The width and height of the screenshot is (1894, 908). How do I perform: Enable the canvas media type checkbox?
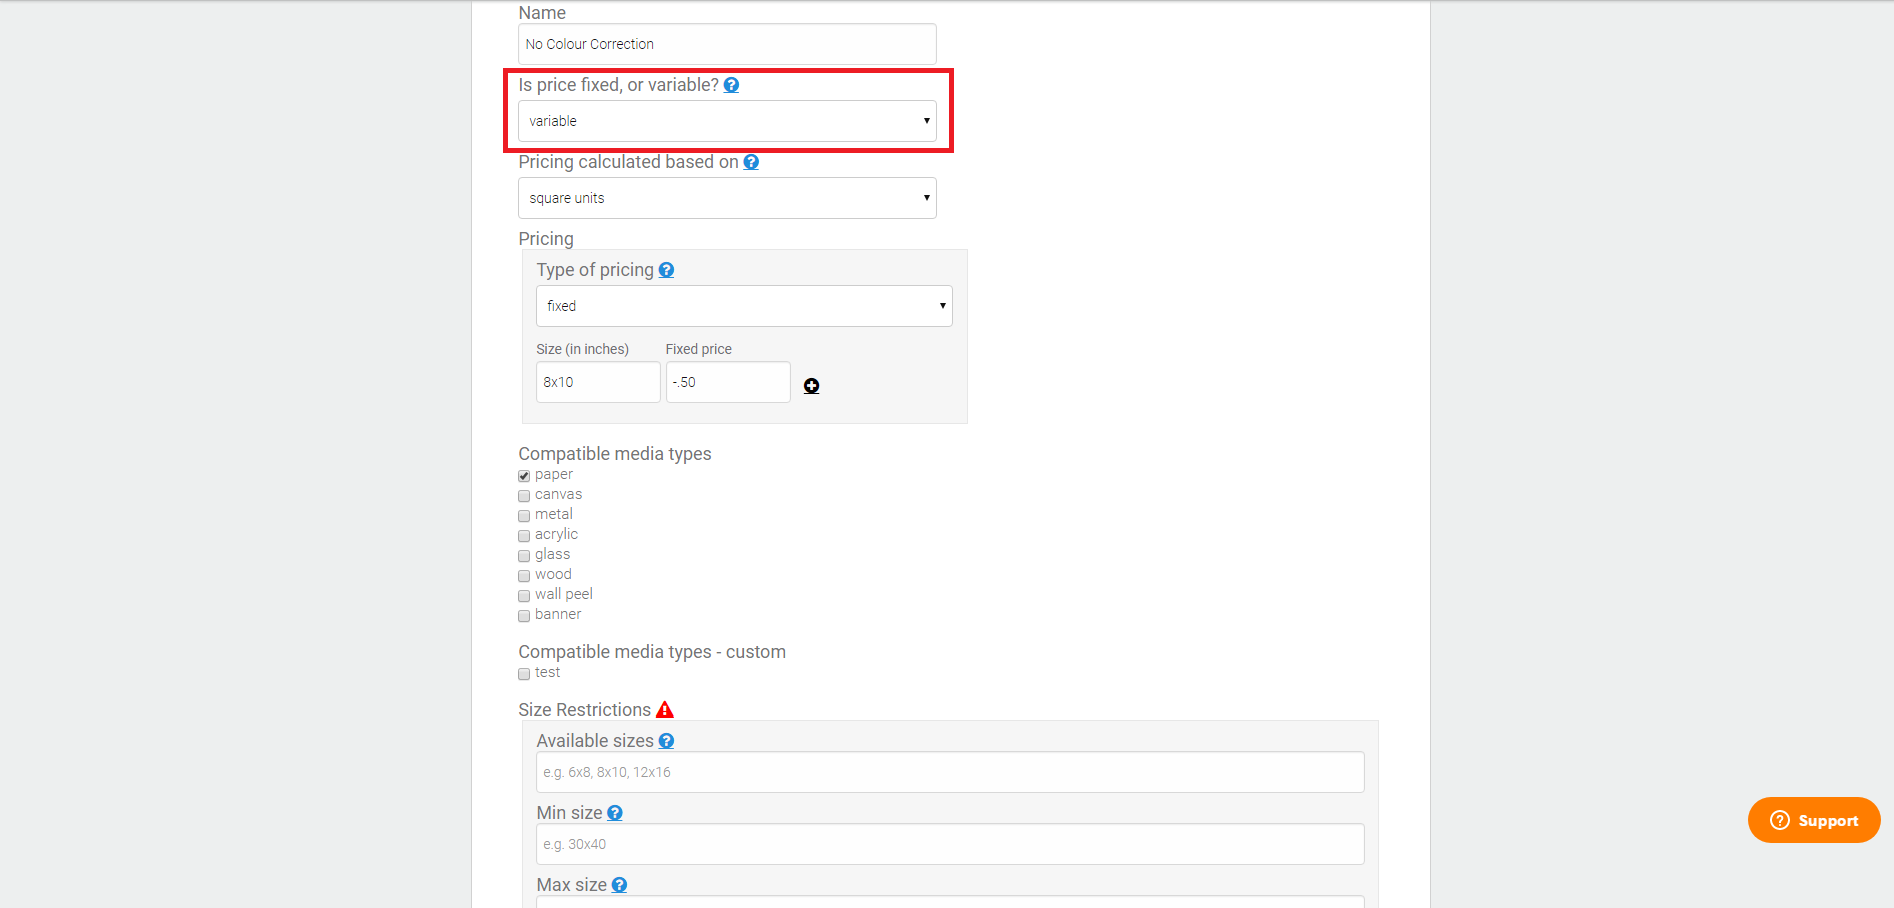[x=524, y=496]
